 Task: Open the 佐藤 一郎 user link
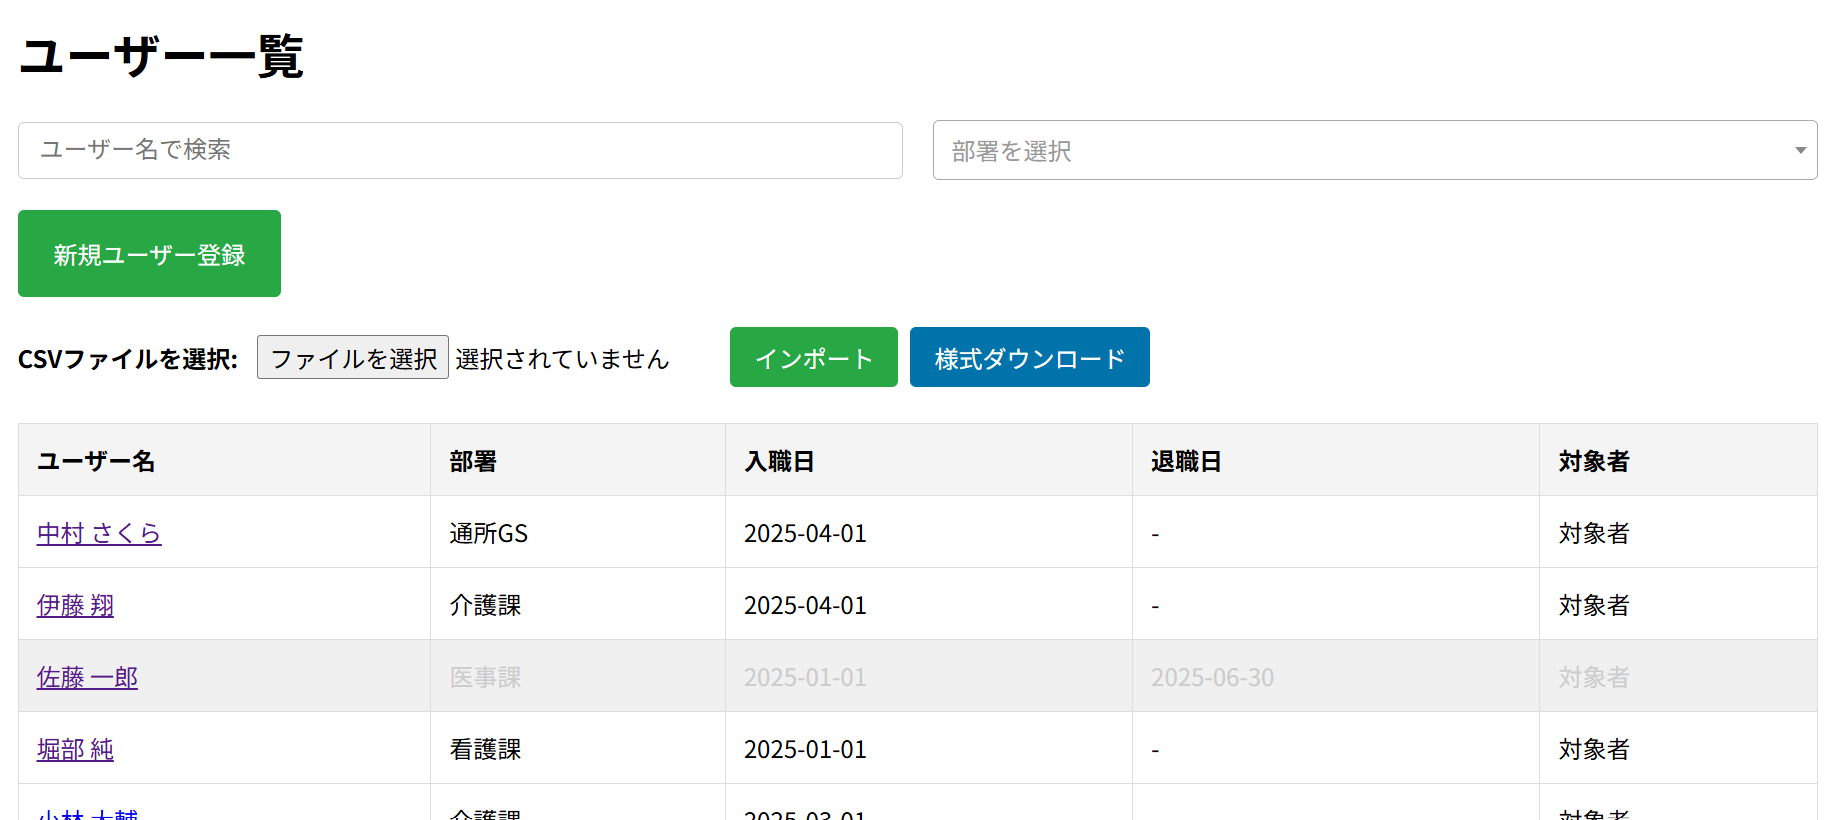(x=87, y=678)
